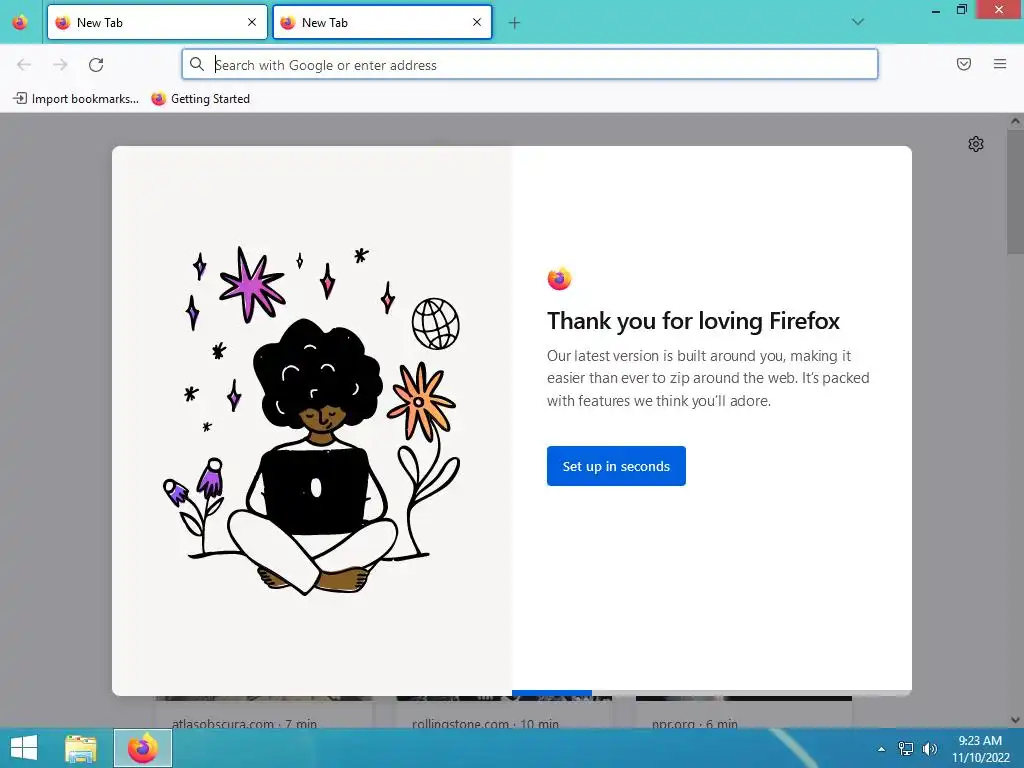Switch to the second New Tab

tap(382, 22)
